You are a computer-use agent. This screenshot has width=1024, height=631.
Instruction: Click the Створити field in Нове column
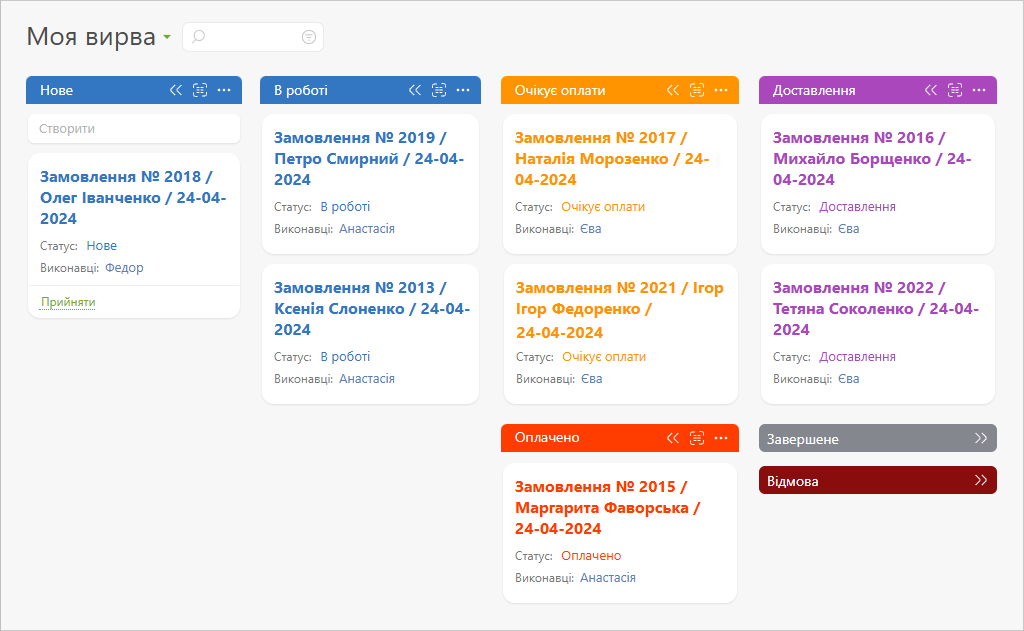point(134,129)
